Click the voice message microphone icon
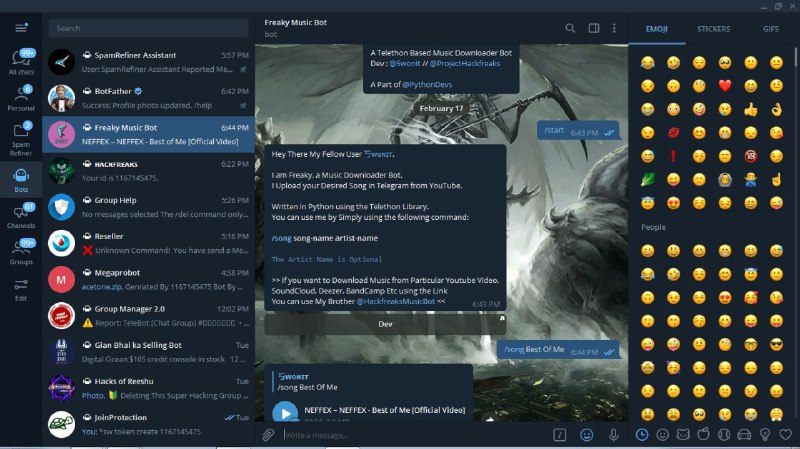Image resolution: width=800 pixels, height=449 pixels. [614, 435]
